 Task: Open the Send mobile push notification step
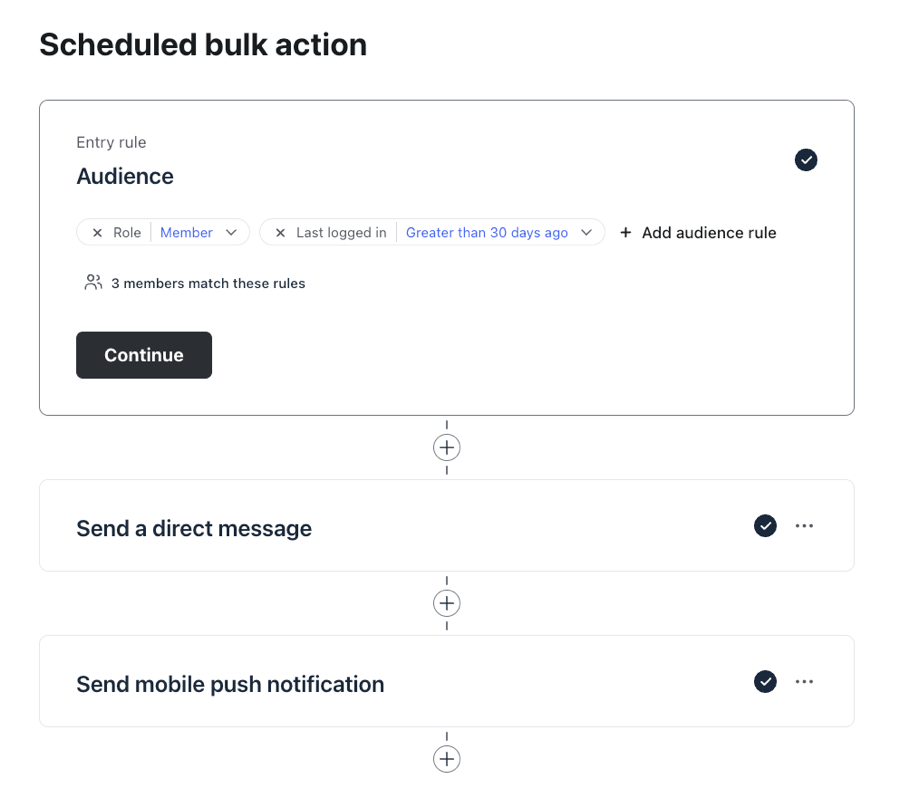[x=230, y=684]
